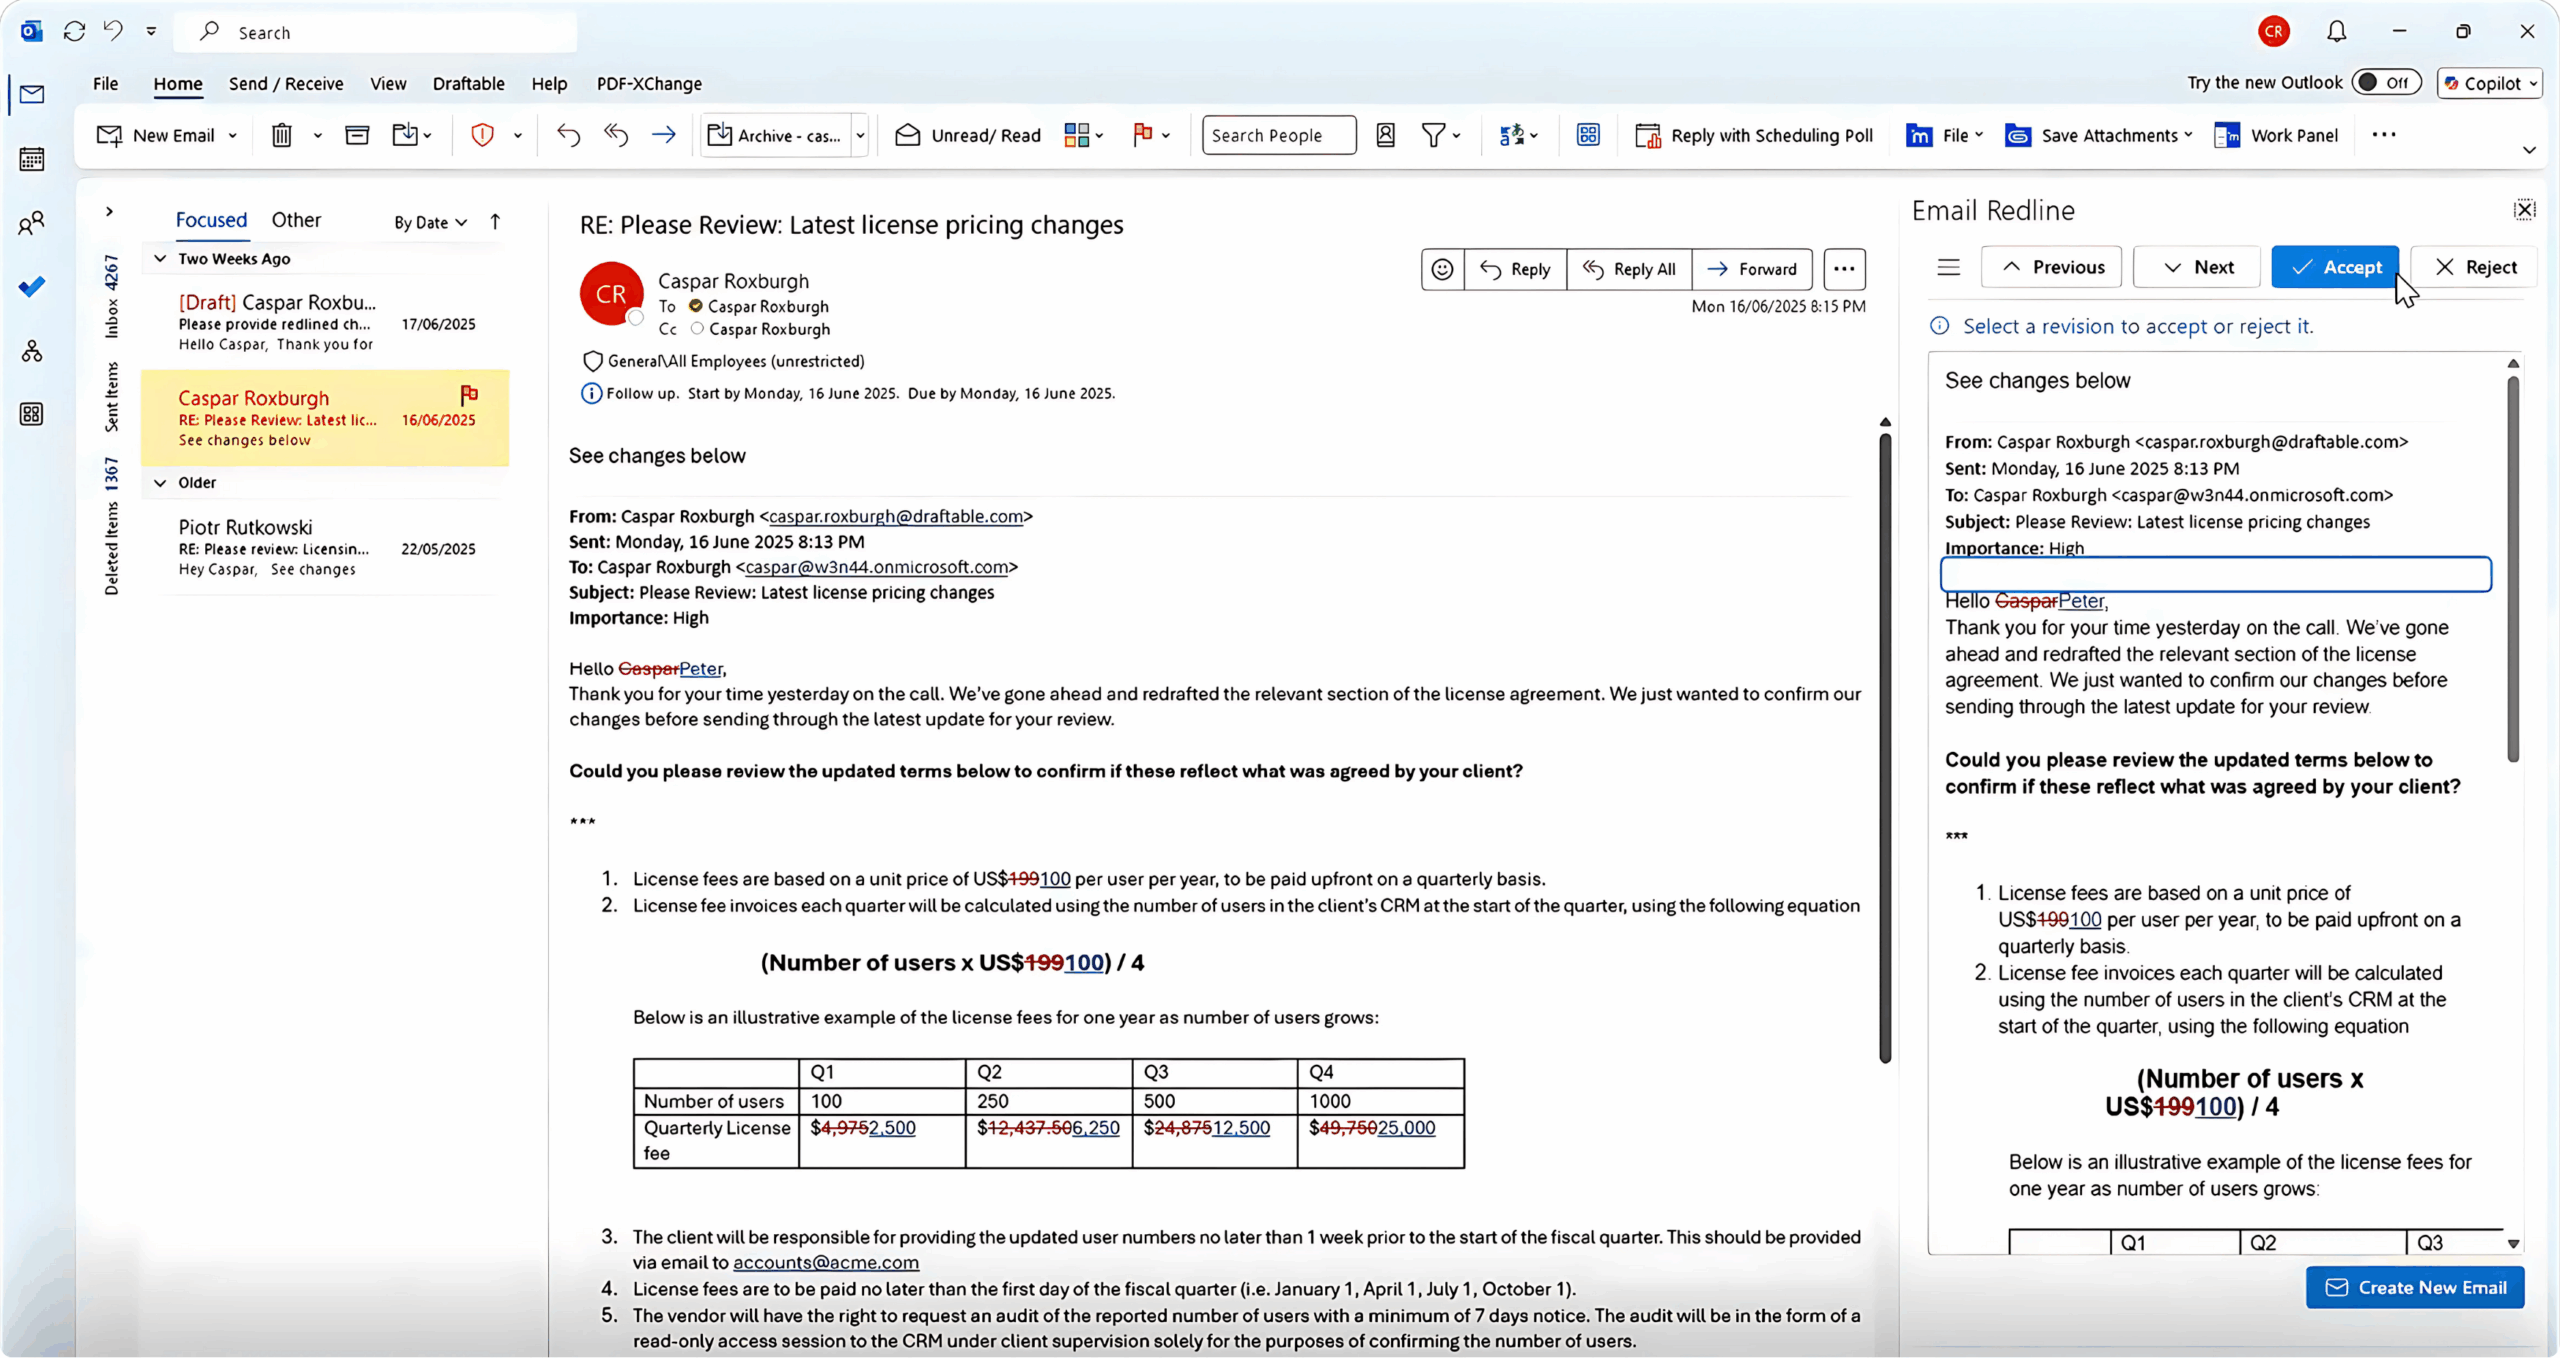The height and width of the screenshot is (1358, 2560).
Task: Open the Calendar view in sidebar
Action: [32, 159]
